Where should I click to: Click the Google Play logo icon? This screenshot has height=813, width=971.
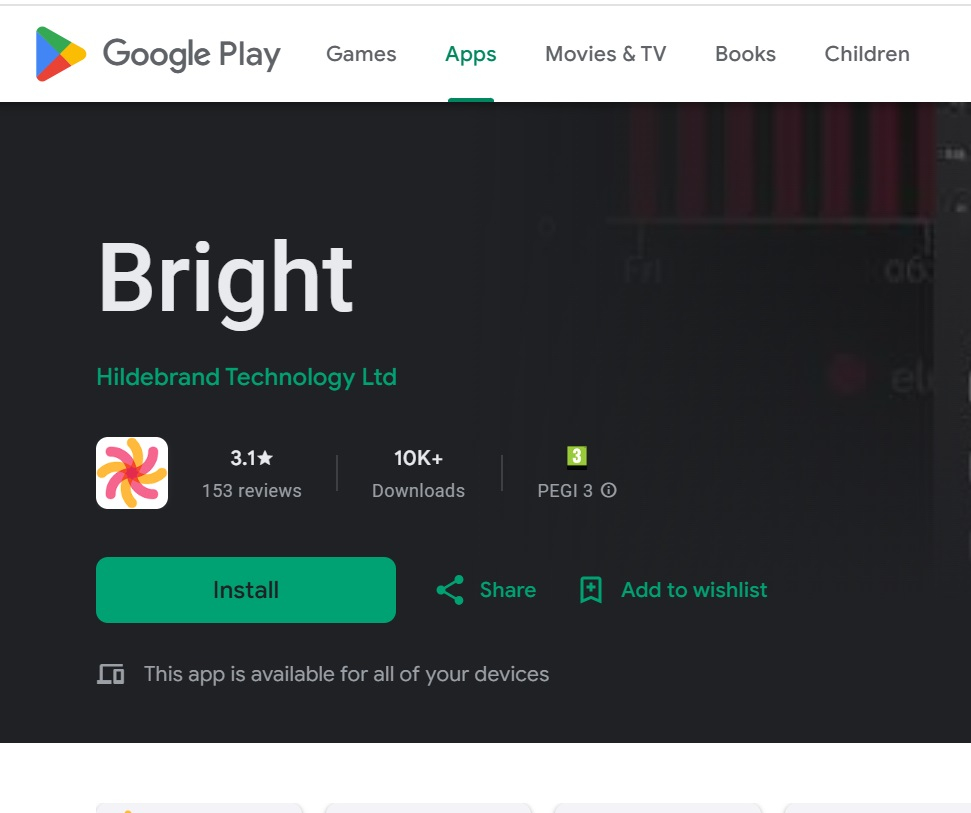pyautogui.click(x=60, y=54)
